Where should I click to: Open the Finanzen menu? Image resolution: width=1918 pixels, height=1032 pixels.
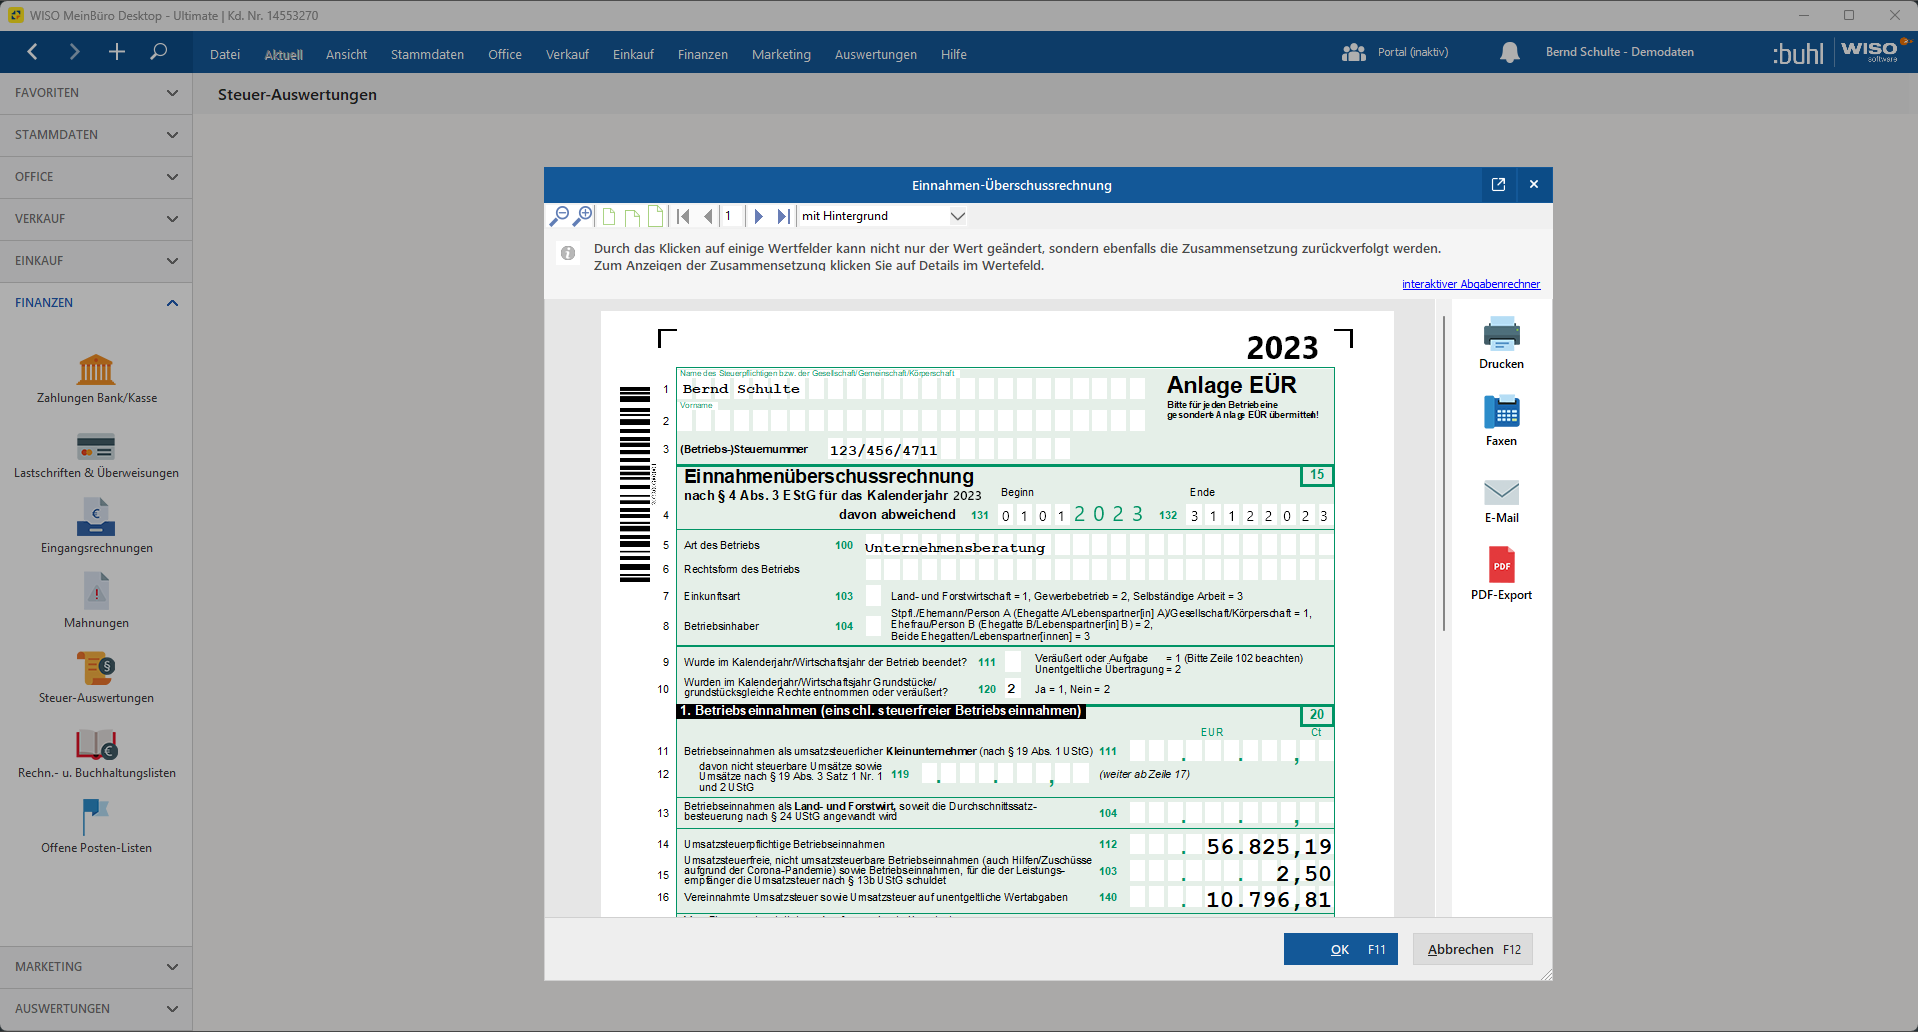702,55
